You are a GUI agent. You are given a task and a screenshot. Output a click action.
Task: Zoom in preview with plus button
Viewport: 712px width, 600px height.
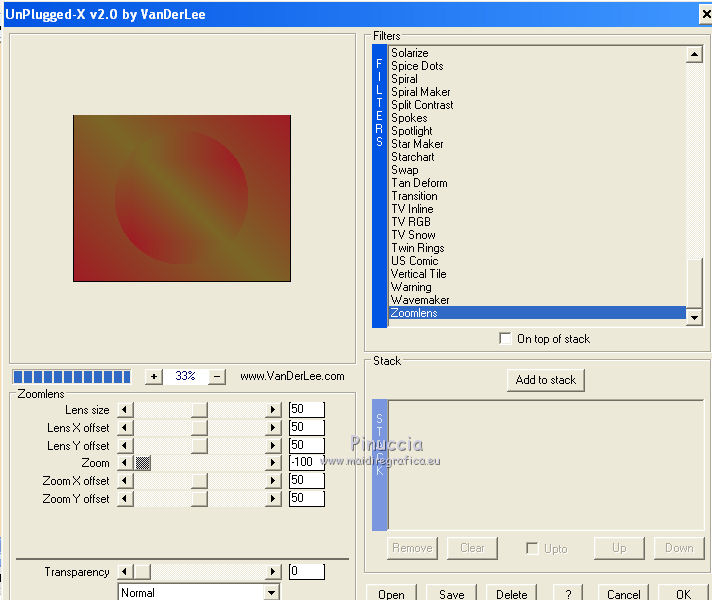154,377
